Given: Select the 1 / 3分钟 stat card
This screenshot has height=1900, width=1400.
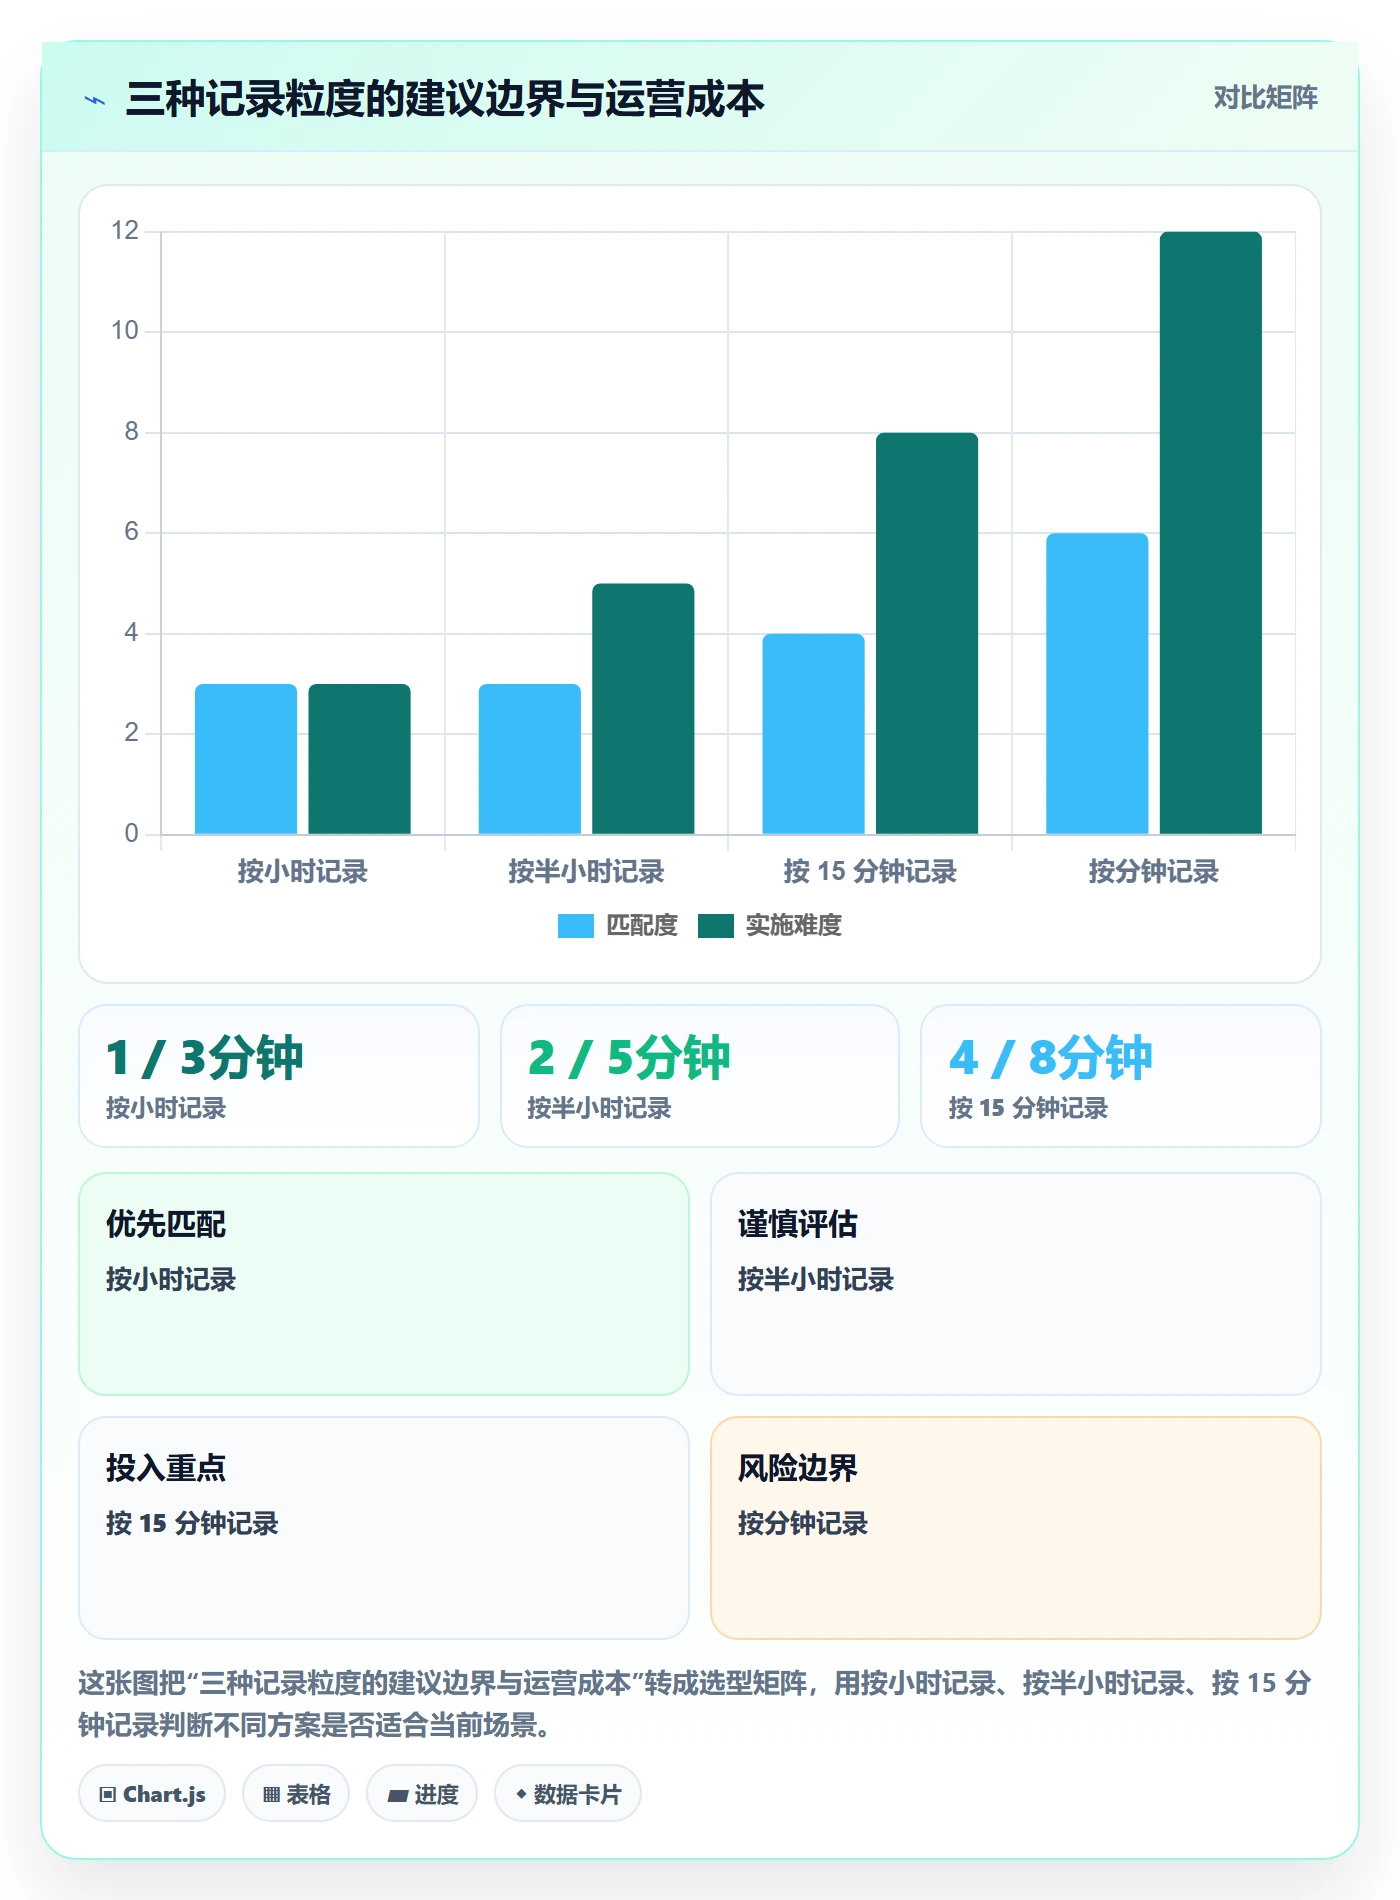Looking at the screenshot, I should (279, 1076).
